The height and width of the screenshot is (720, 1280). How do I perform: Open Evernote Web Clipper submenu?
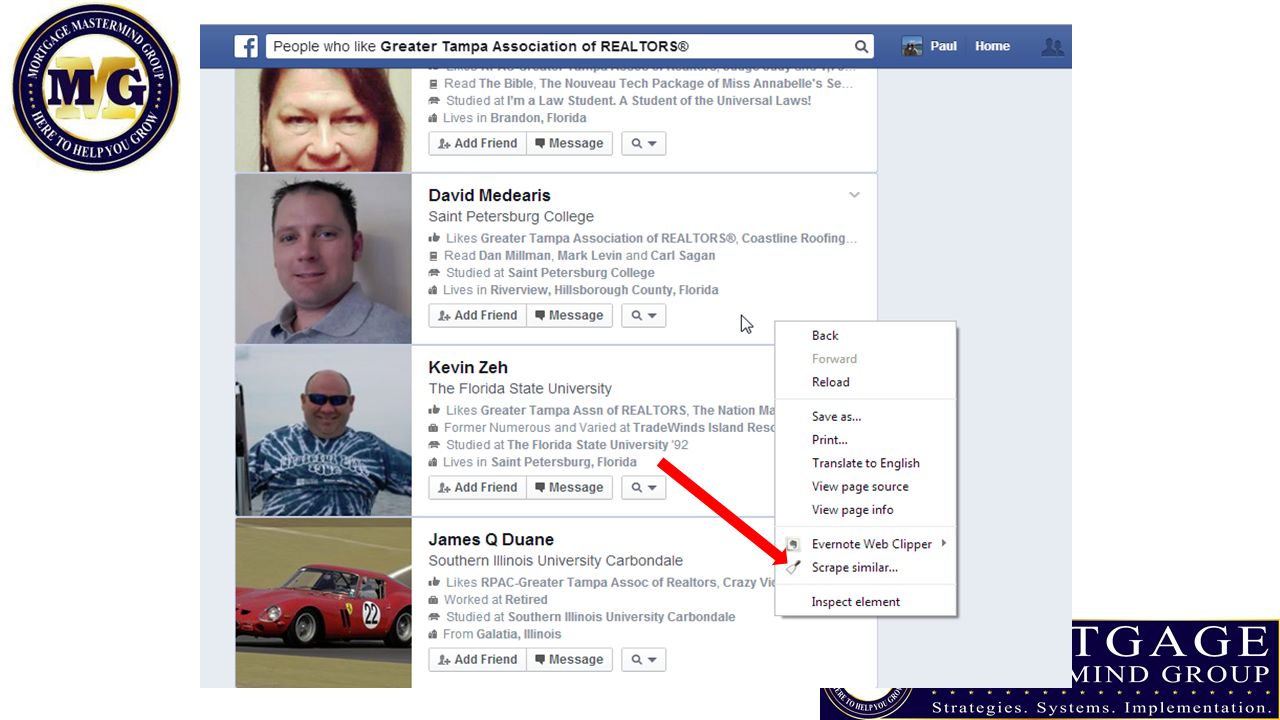tap(866, 544)
